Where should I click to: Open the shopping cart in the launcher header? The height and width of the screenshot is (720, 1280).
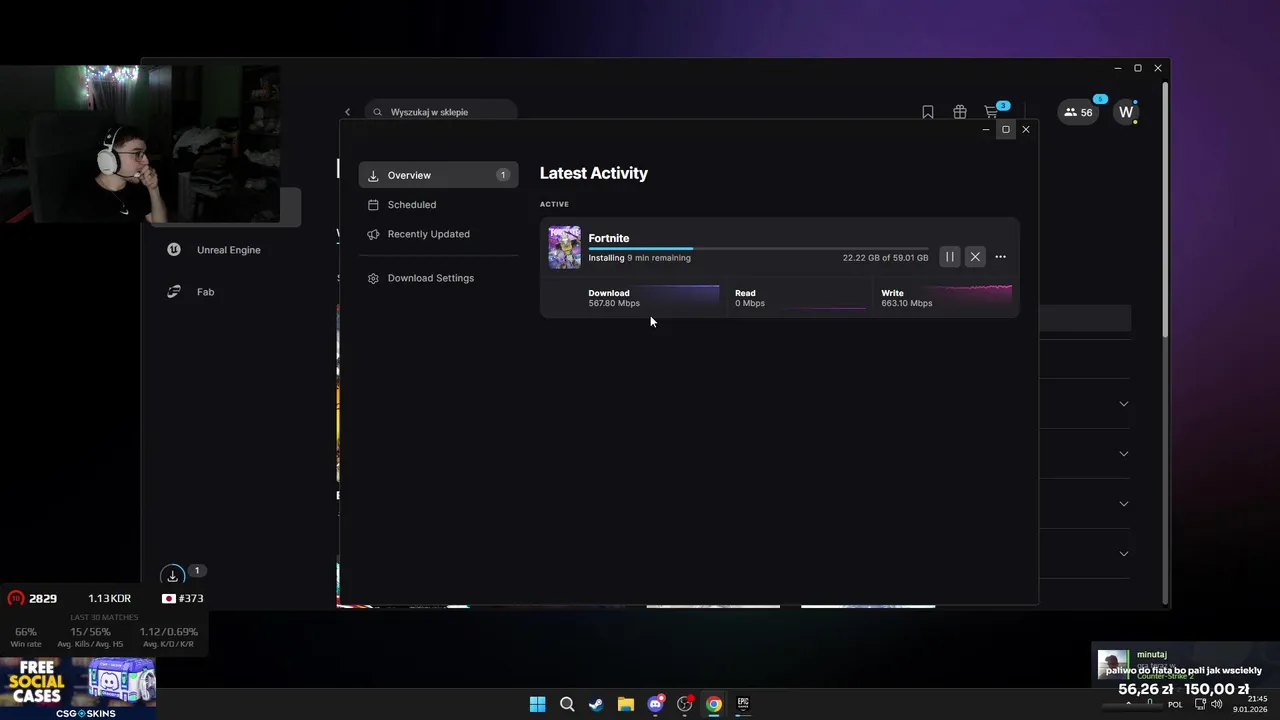click(991, 112)
